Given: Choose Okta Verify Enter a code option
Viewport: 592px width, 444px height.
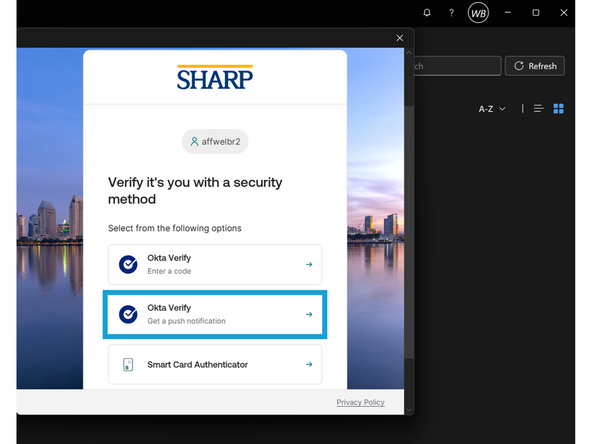Looking at the screenshot, I should [x=215, y=264].
